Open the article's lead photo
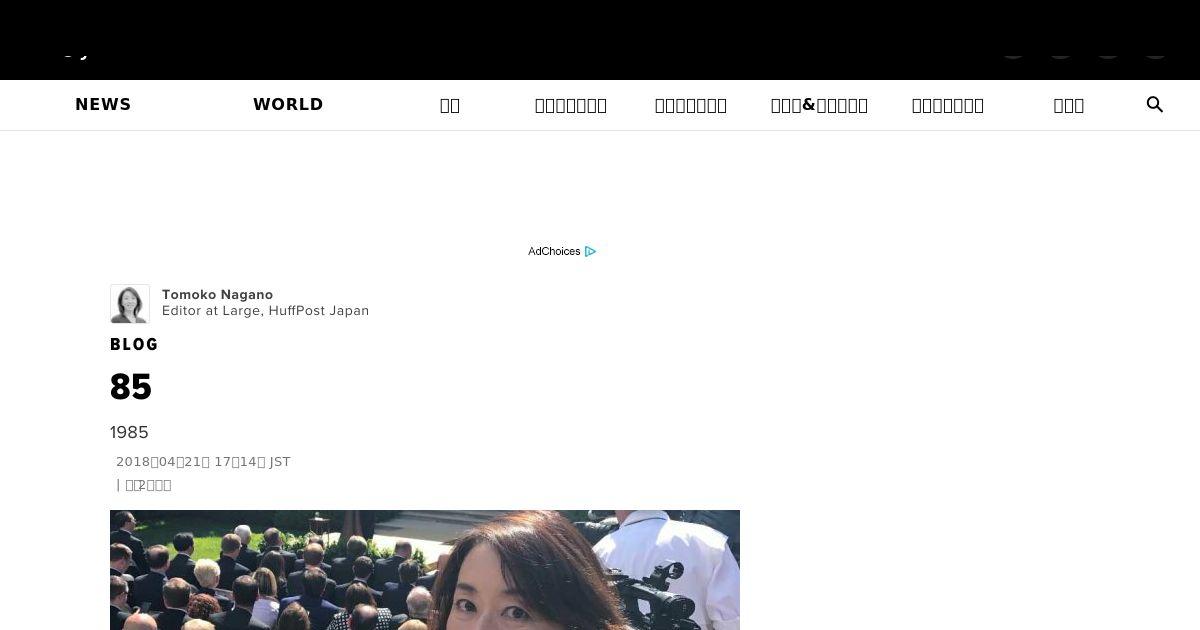Screen dimensions: 1200x630 pyautogui.click(x=425, y=570)
